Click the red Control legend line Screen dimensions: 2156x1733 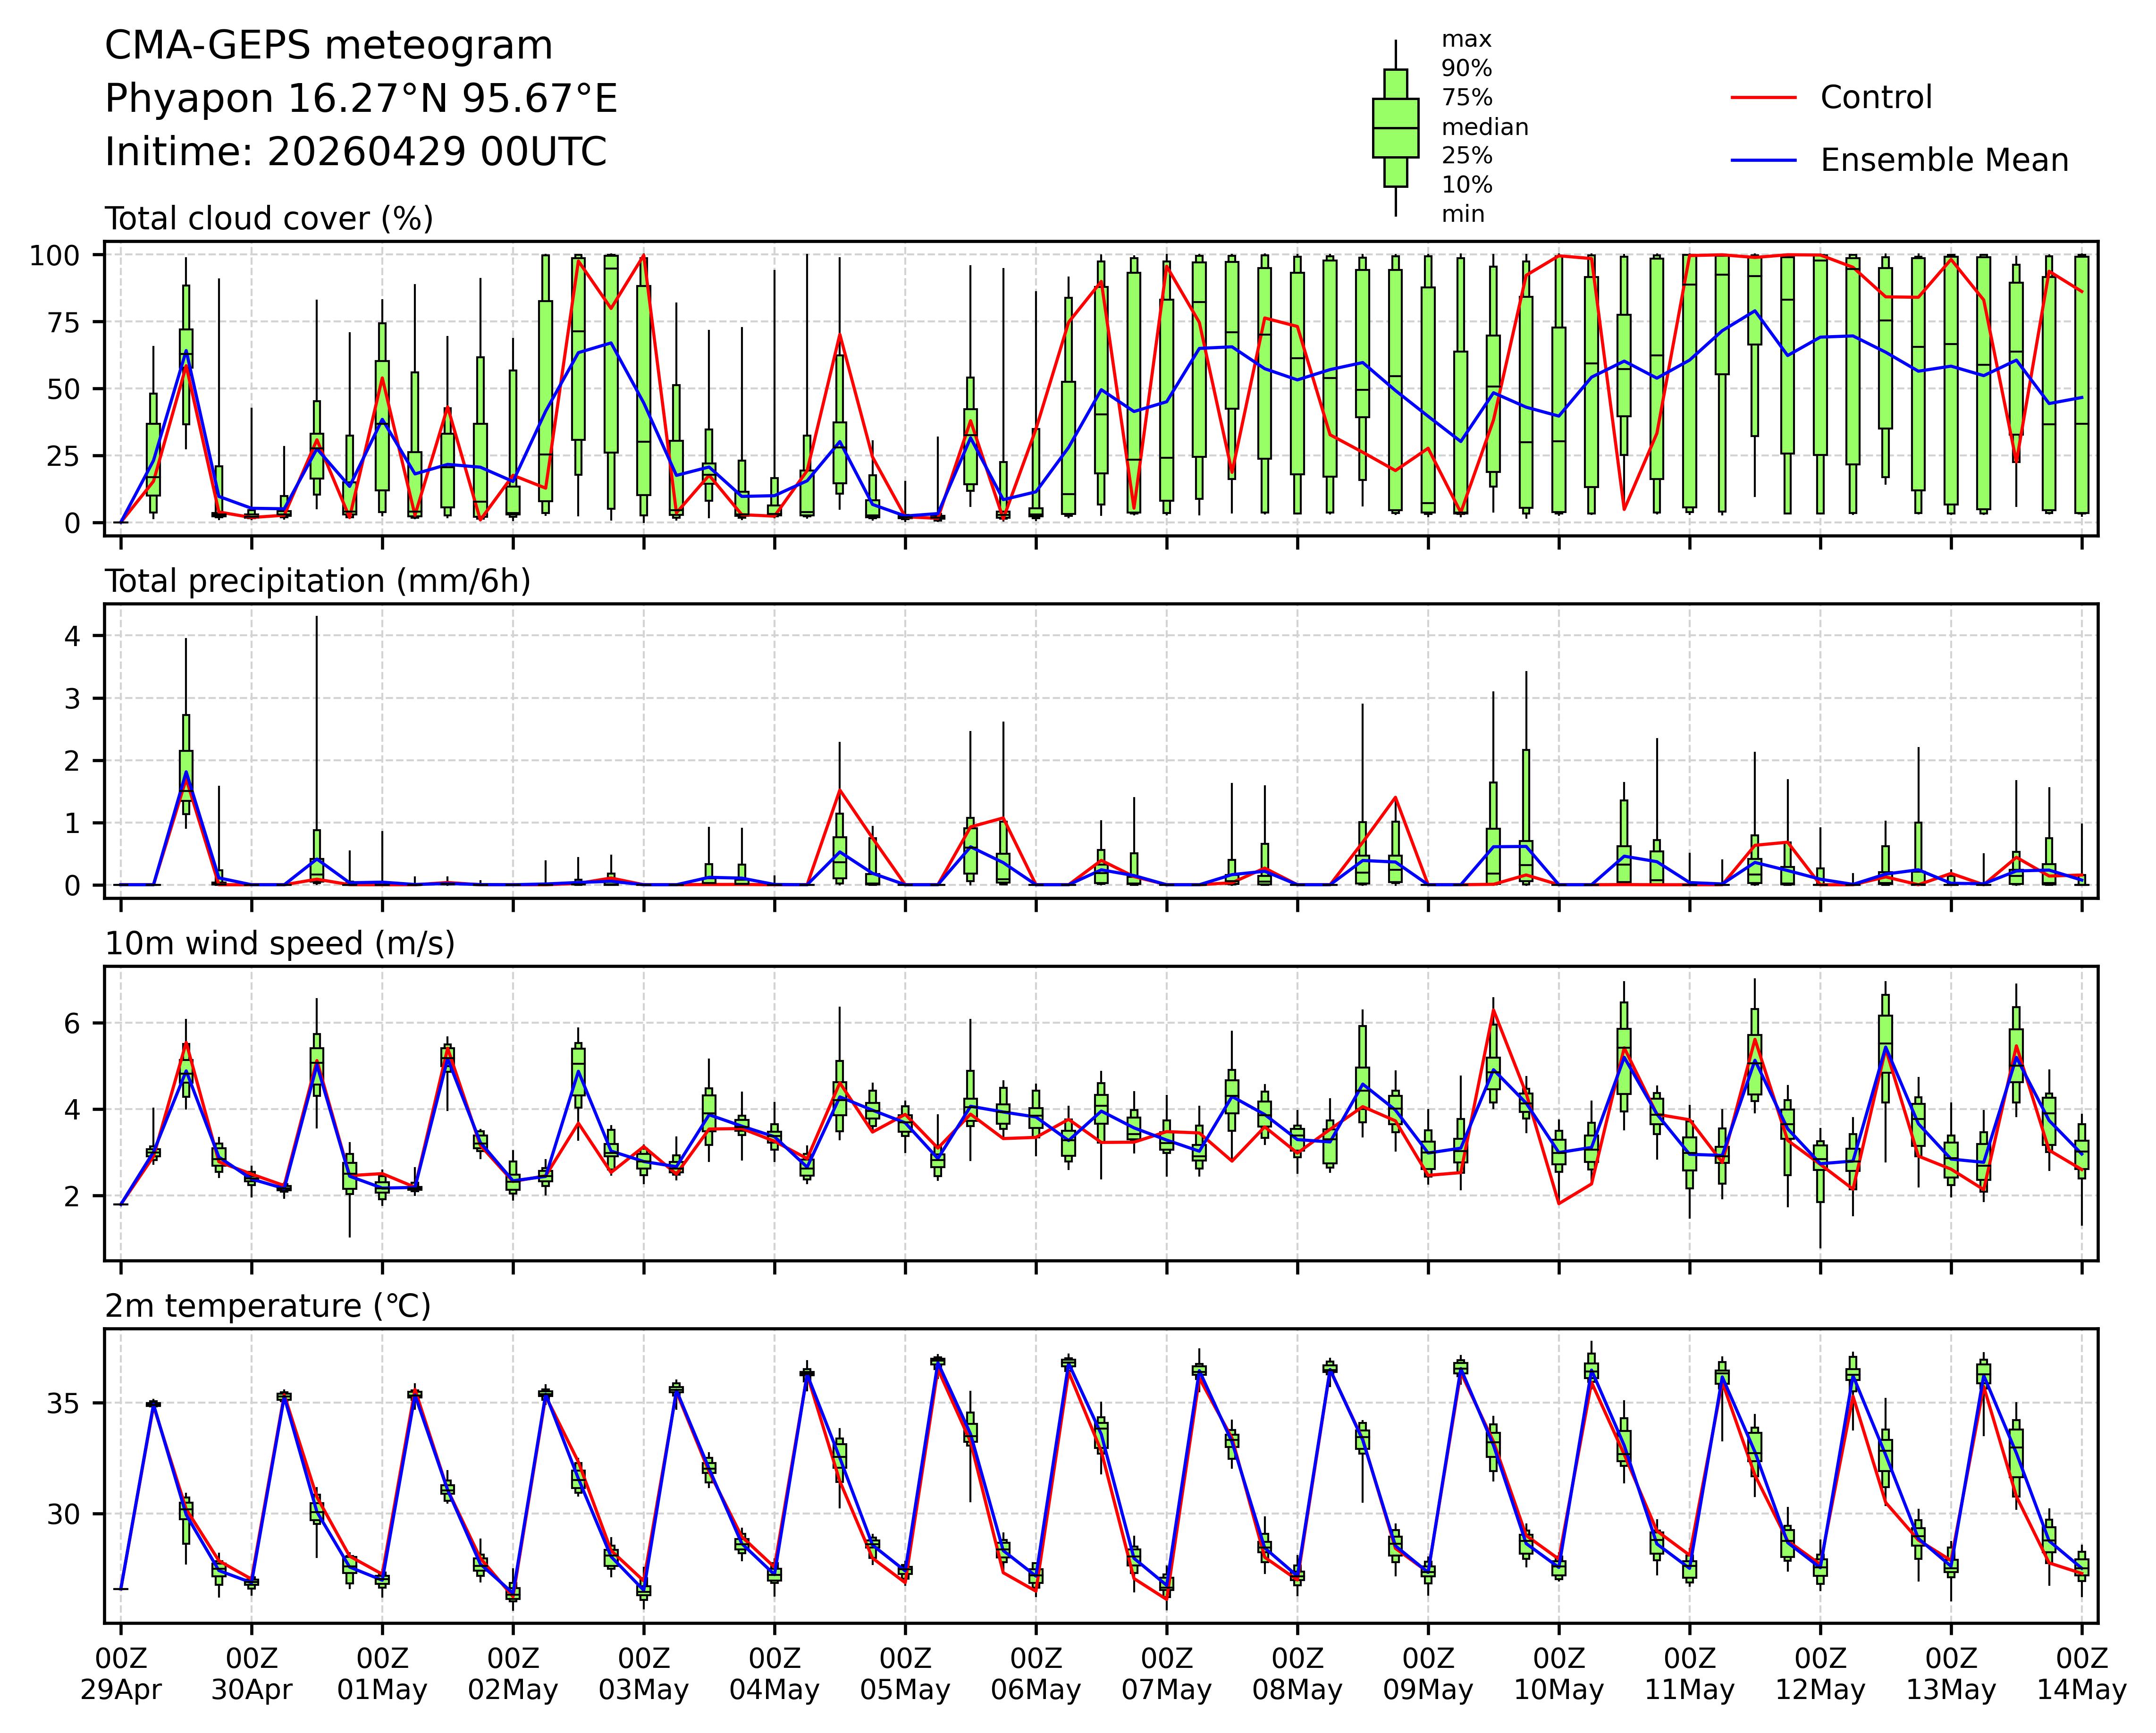point(1763,98)
